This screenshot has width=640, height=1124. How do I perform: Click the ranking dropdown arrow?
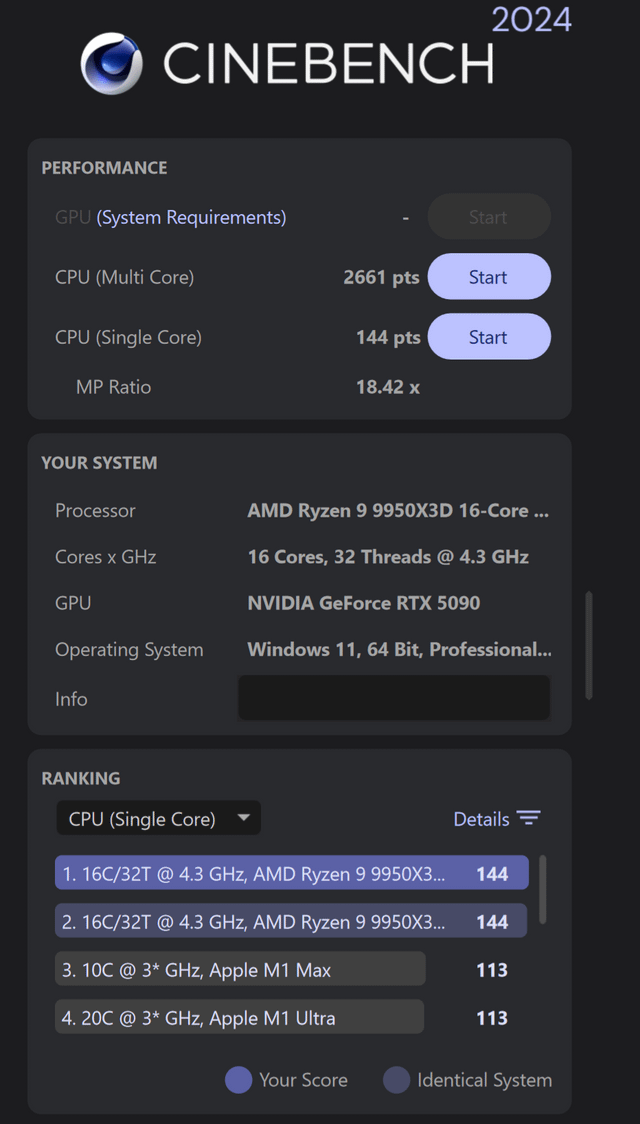244,818
